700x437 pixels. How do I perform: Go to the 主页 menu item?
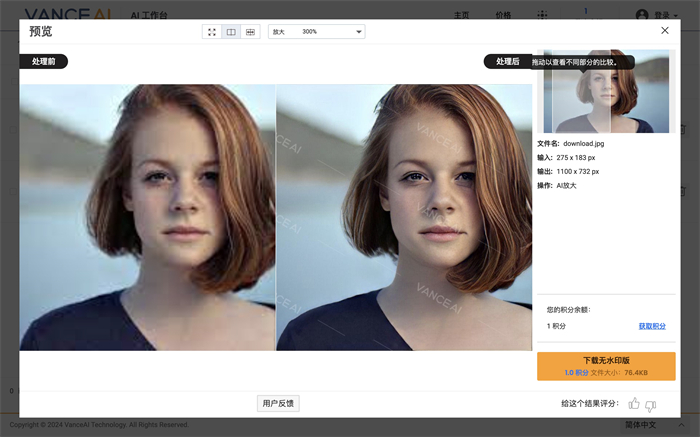coord(461,15)
